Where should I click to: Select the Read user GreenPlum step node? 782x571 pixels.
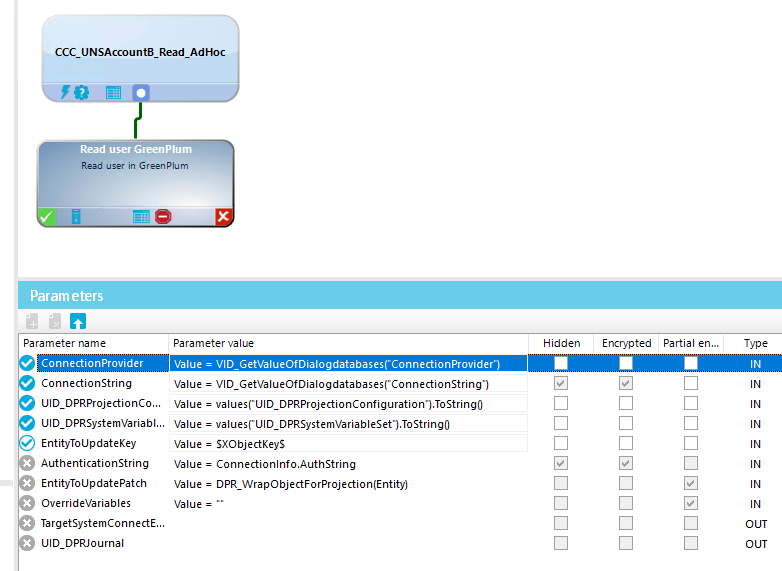(x=136, y=183)
